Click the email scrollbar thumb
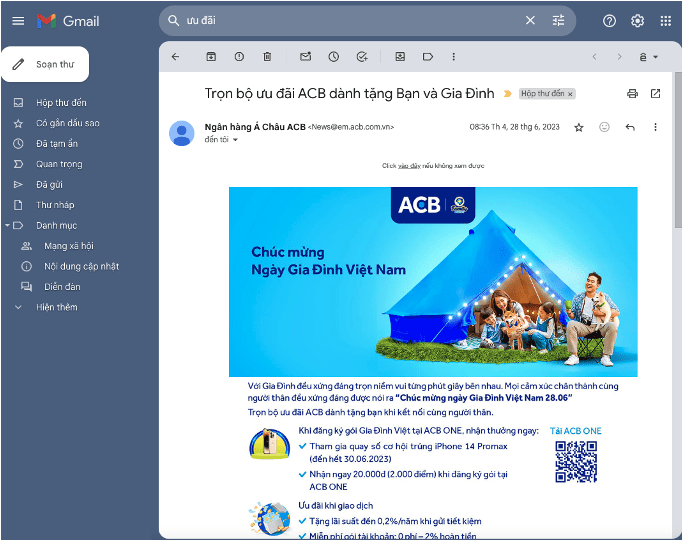 (x=678, y=149)
